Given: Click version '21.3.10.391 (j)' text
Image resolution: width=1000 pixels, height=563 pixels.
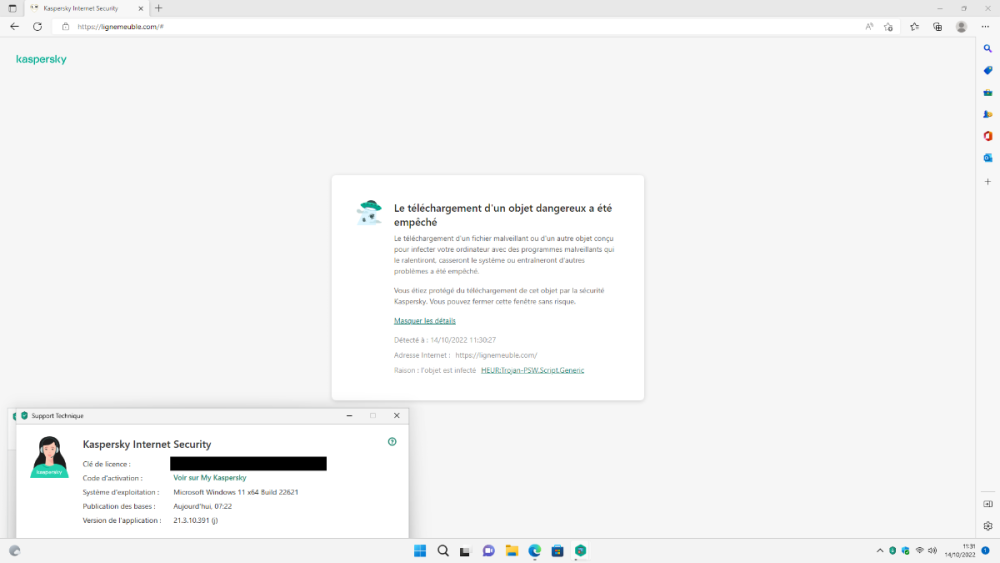Looking at the screenshot, I should point(196,520).
